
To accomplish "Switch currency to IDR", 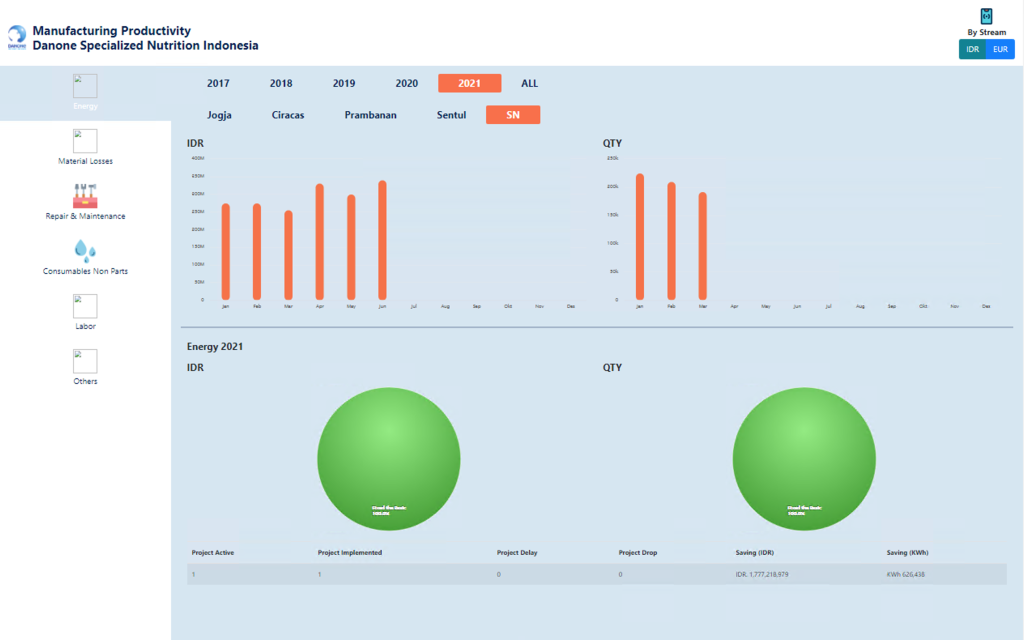I will pyautogui.click(x=972, y=49).
